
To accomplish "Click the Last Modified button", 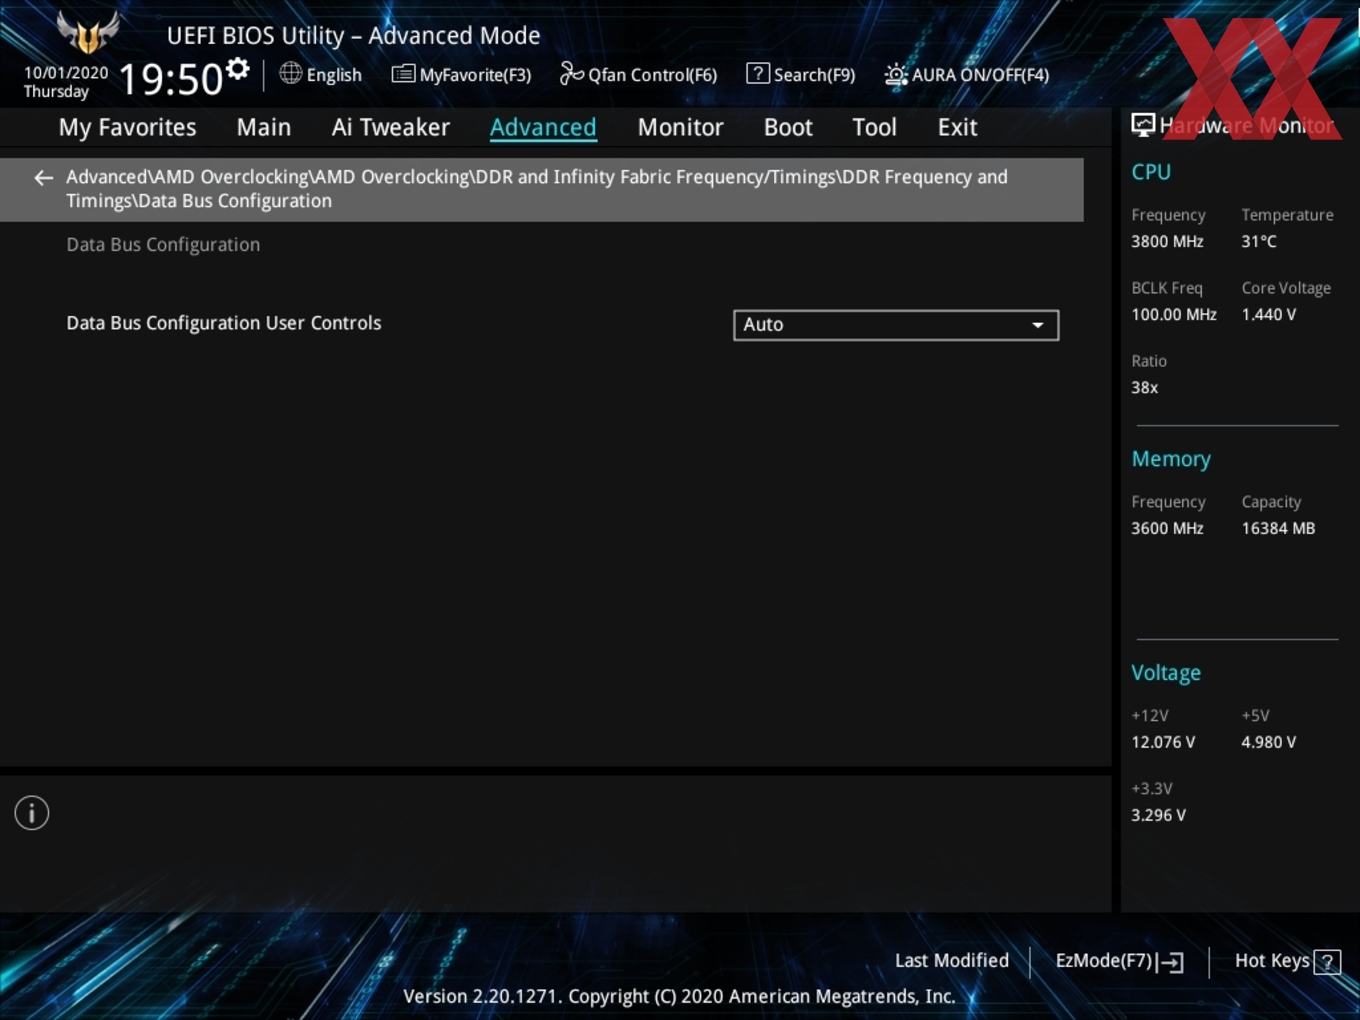I will 952,961.
